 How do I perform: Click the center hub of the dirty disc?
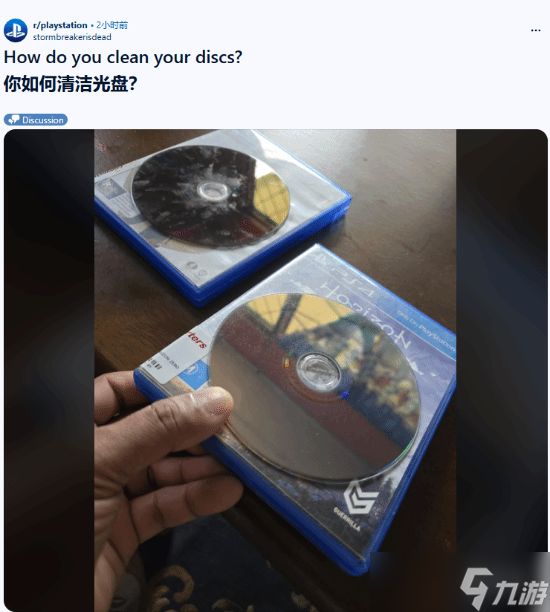pos(213,190)
